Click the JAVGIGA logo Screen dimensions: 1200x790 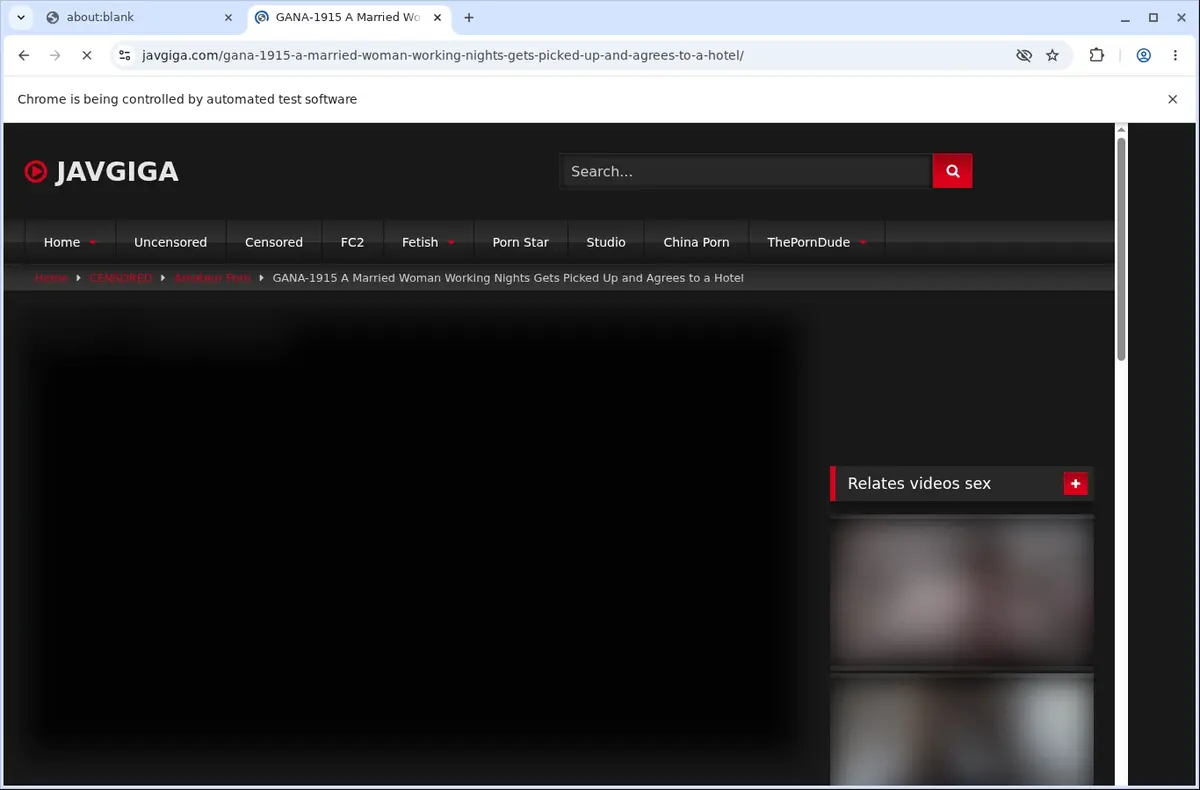click(101, 172)
